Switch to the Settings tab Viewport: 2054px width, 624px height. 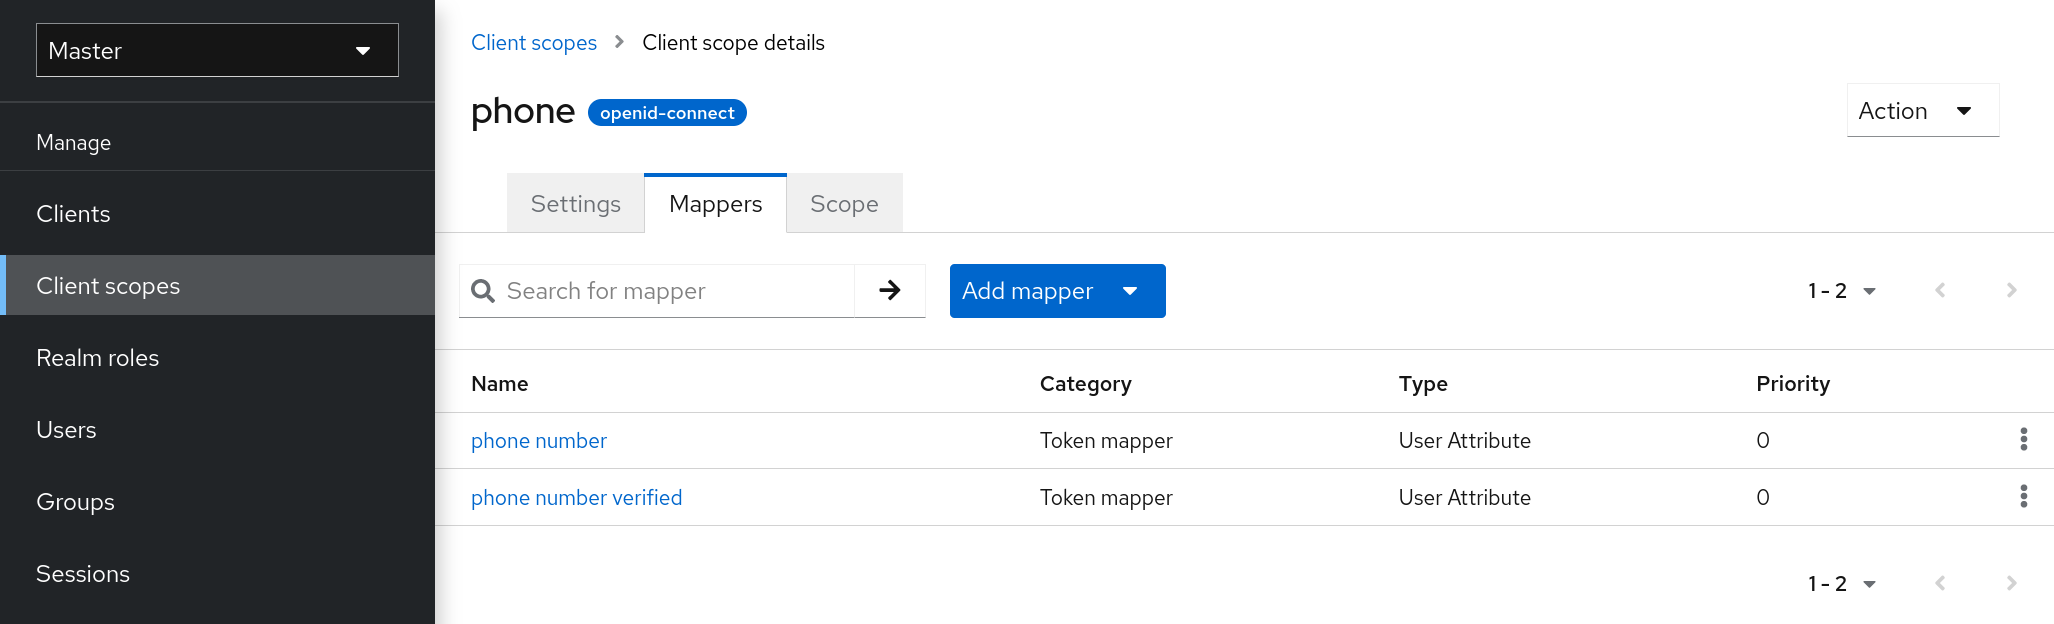tap(575, 204)
